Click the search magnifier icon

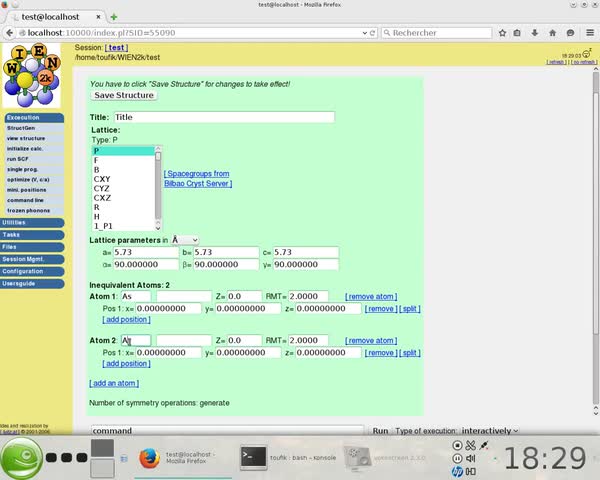[387, 33]
